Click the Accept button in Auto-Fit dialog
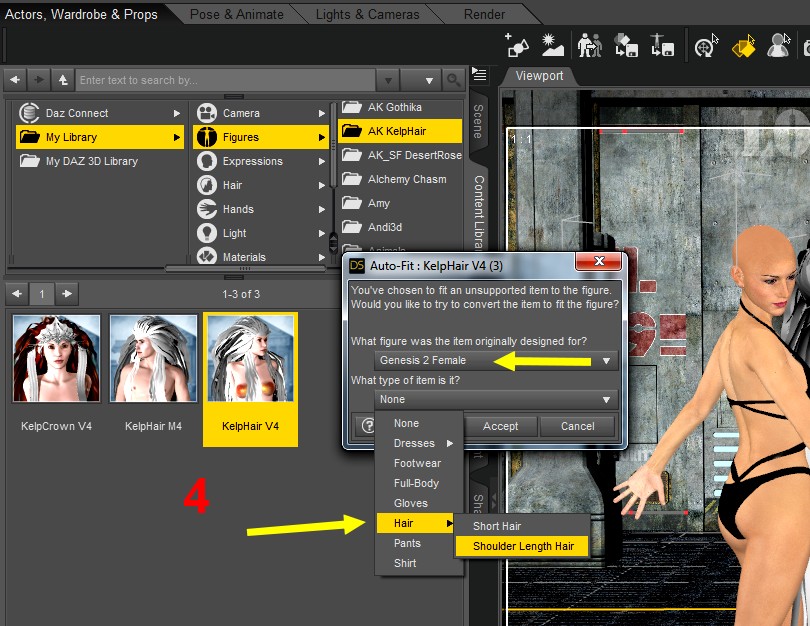This screenshot has height=626, width=810. pyautogui.click(x=500, y=426)
